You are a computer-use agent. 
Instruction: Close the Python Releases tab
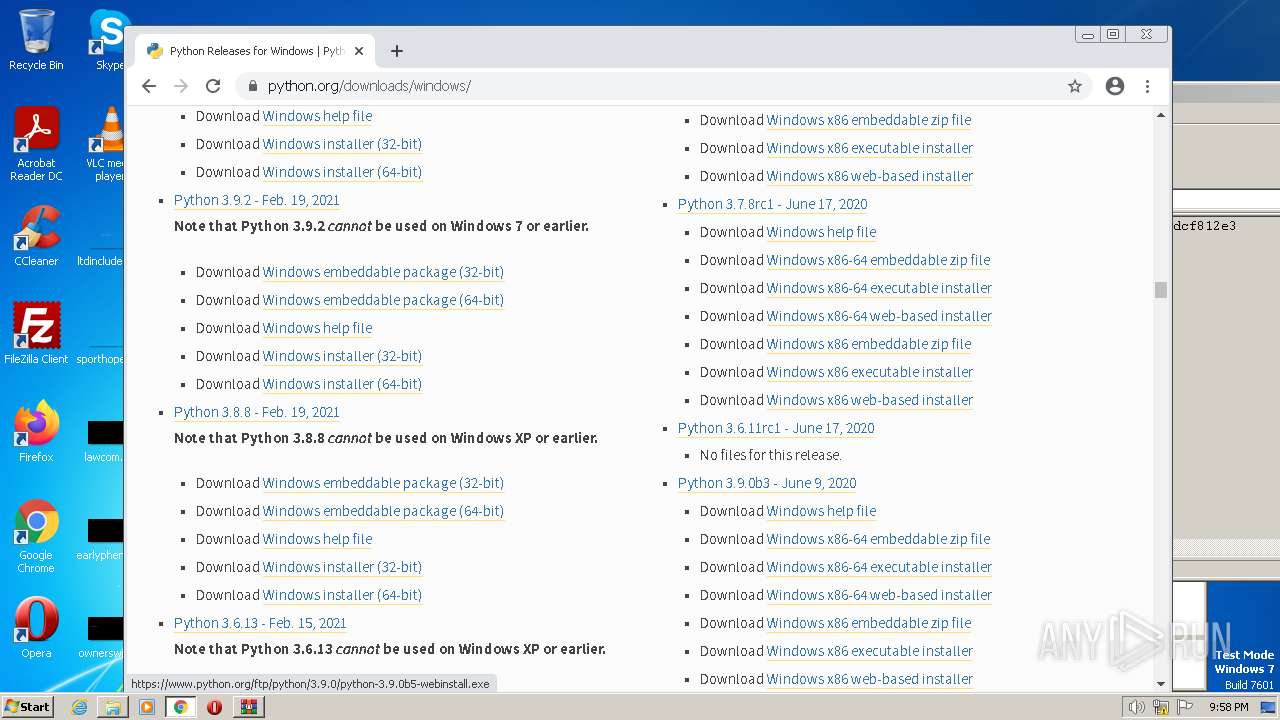tap(359, 51)
